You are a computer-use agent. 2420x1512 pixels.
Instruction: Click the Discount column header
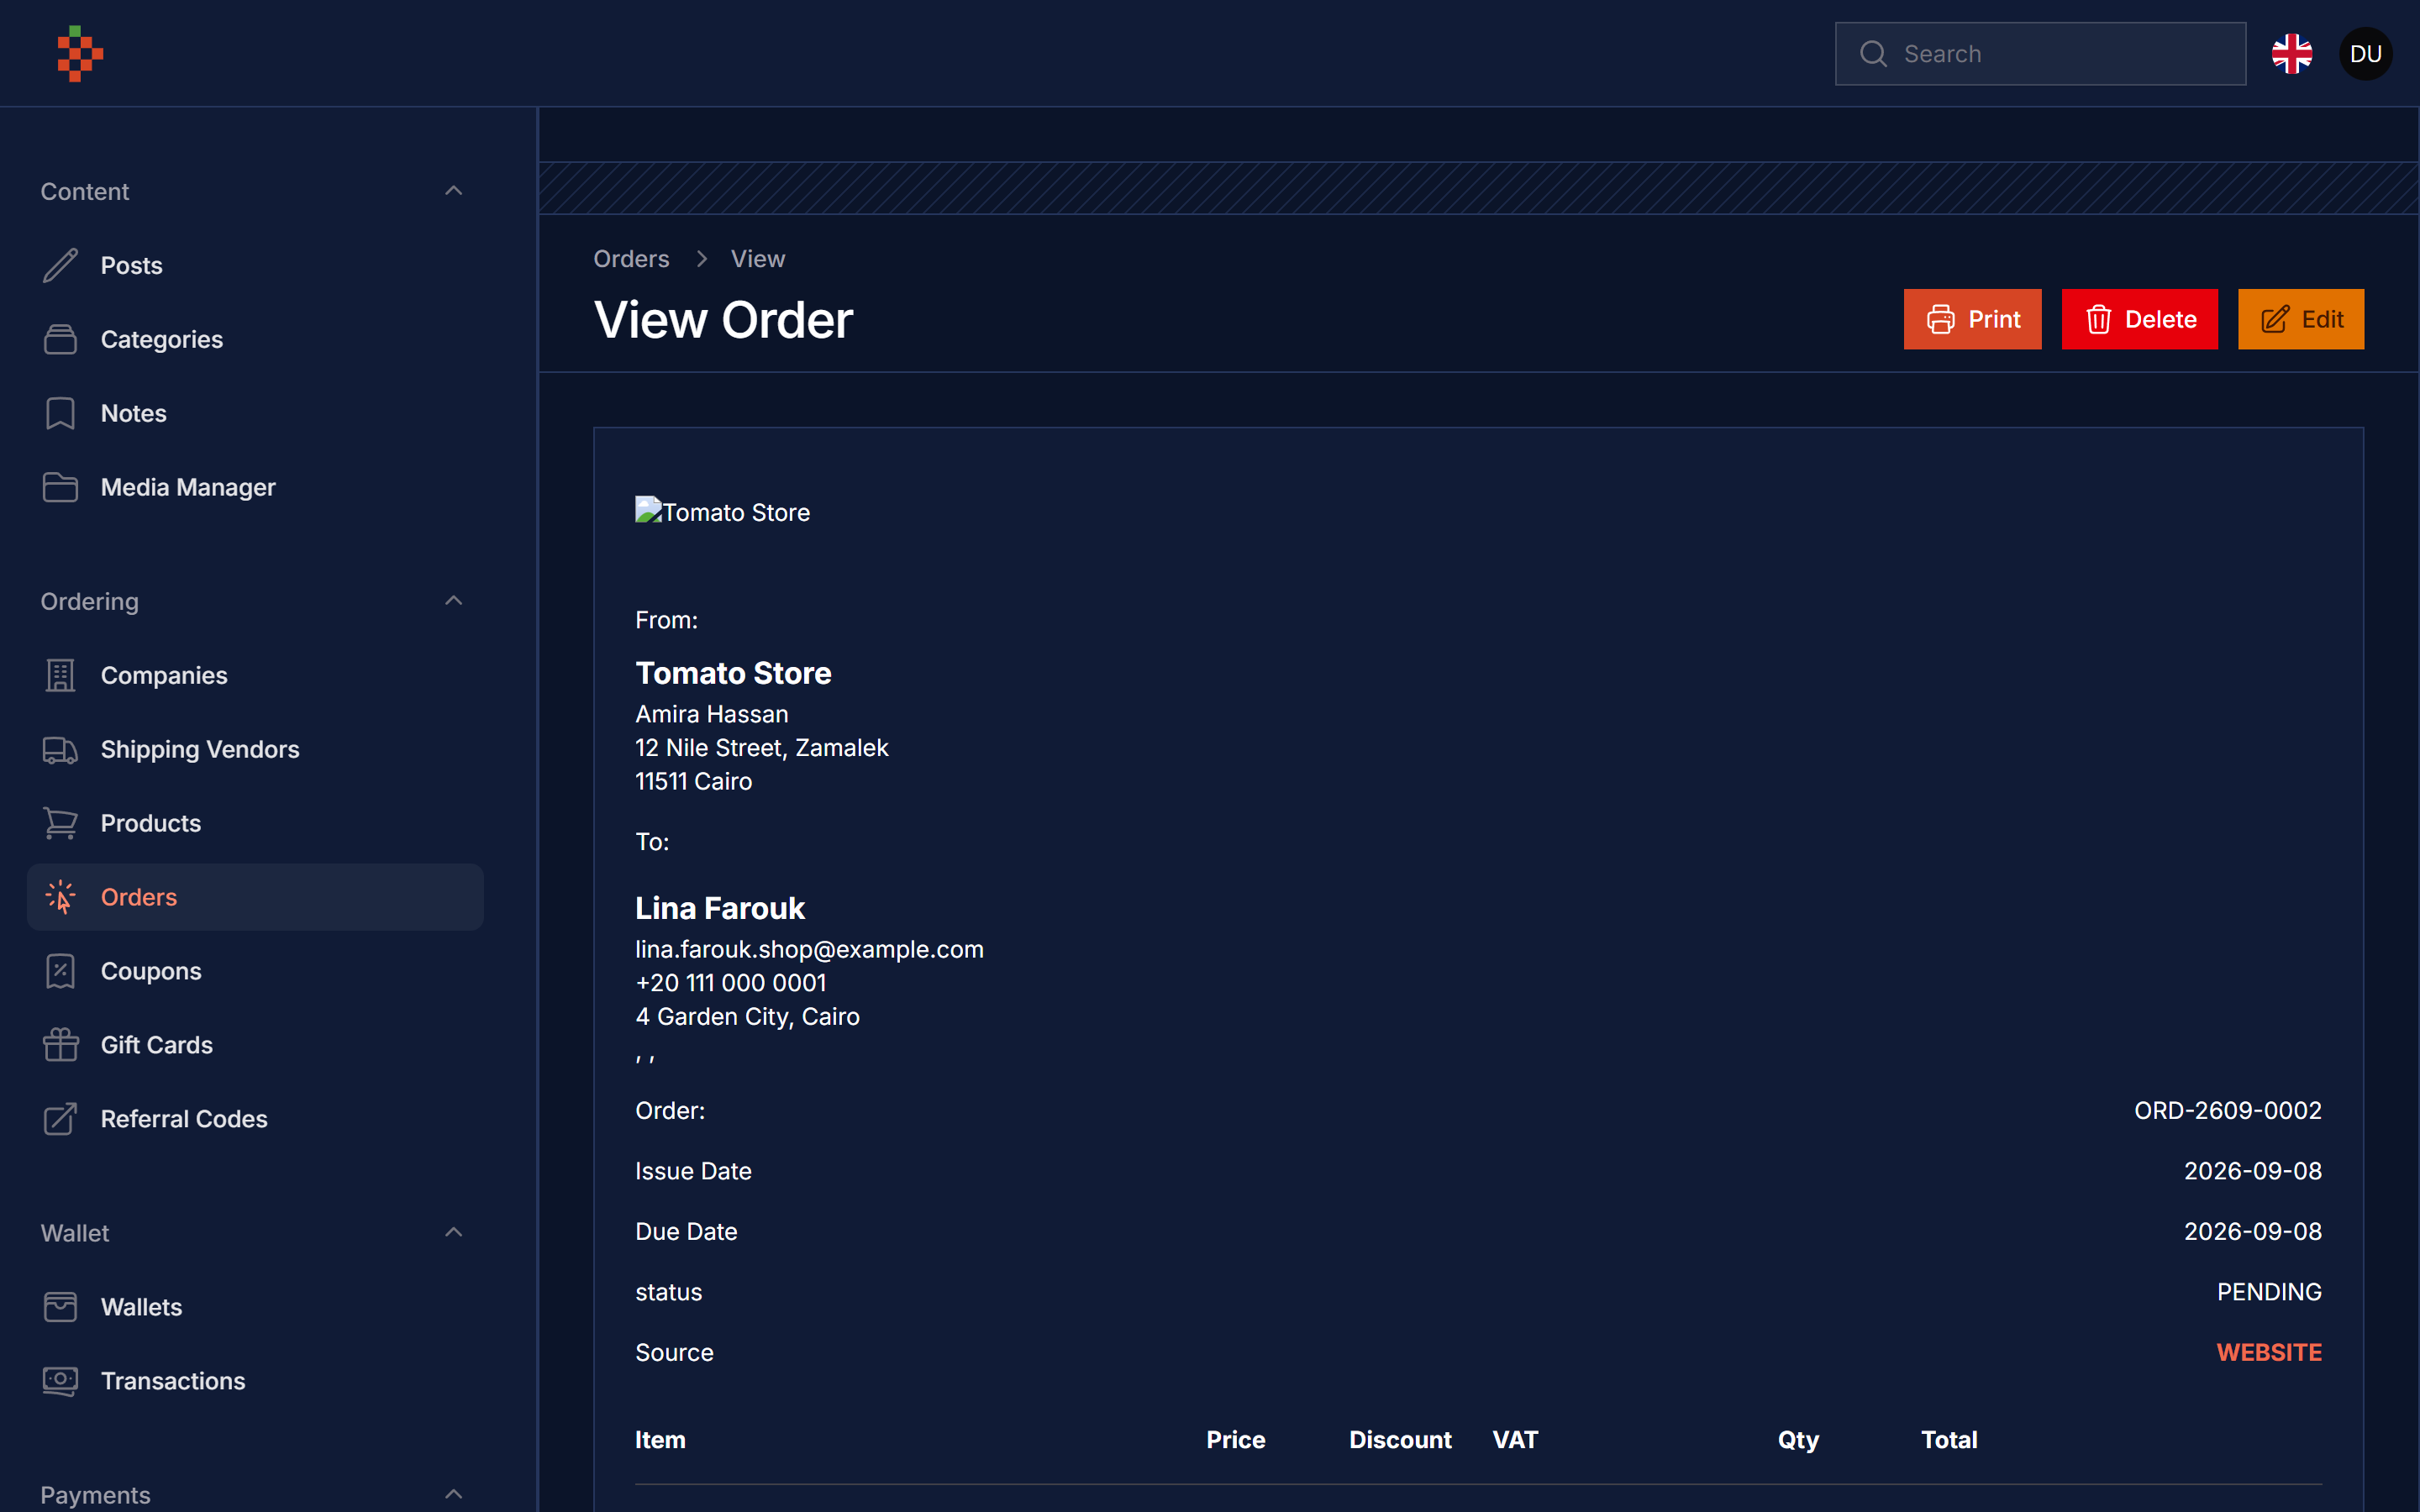click(1400, 1441)
